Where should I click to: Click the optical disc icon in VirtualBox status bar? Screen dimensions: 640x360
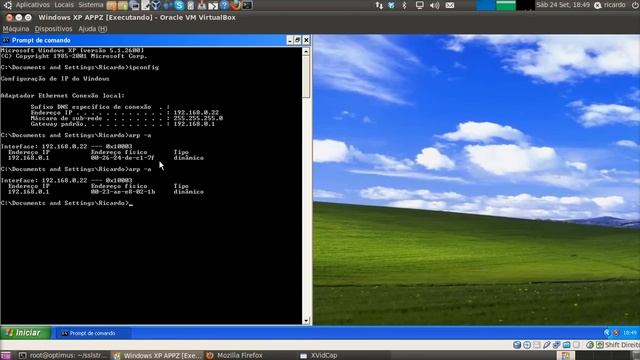tap(527, 345)
